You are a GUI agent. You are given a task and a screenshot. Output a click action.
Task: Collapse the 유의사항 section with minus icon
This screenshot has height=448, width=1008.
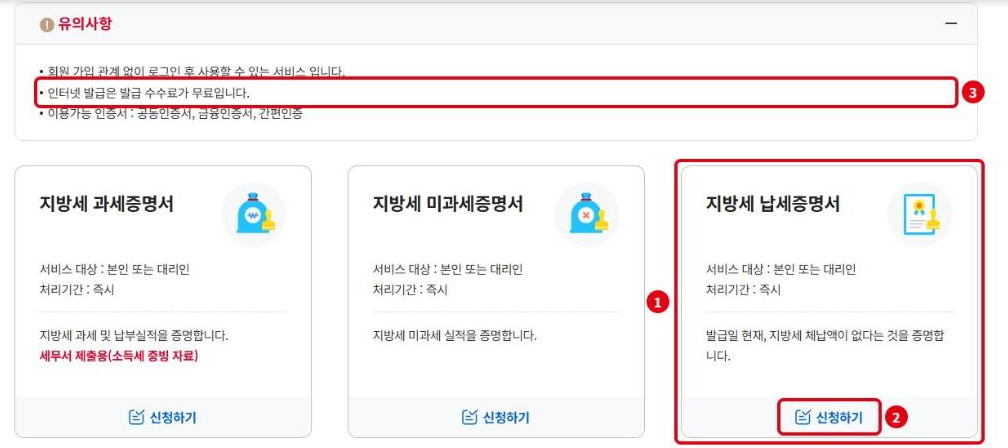[x=951, y=24]
